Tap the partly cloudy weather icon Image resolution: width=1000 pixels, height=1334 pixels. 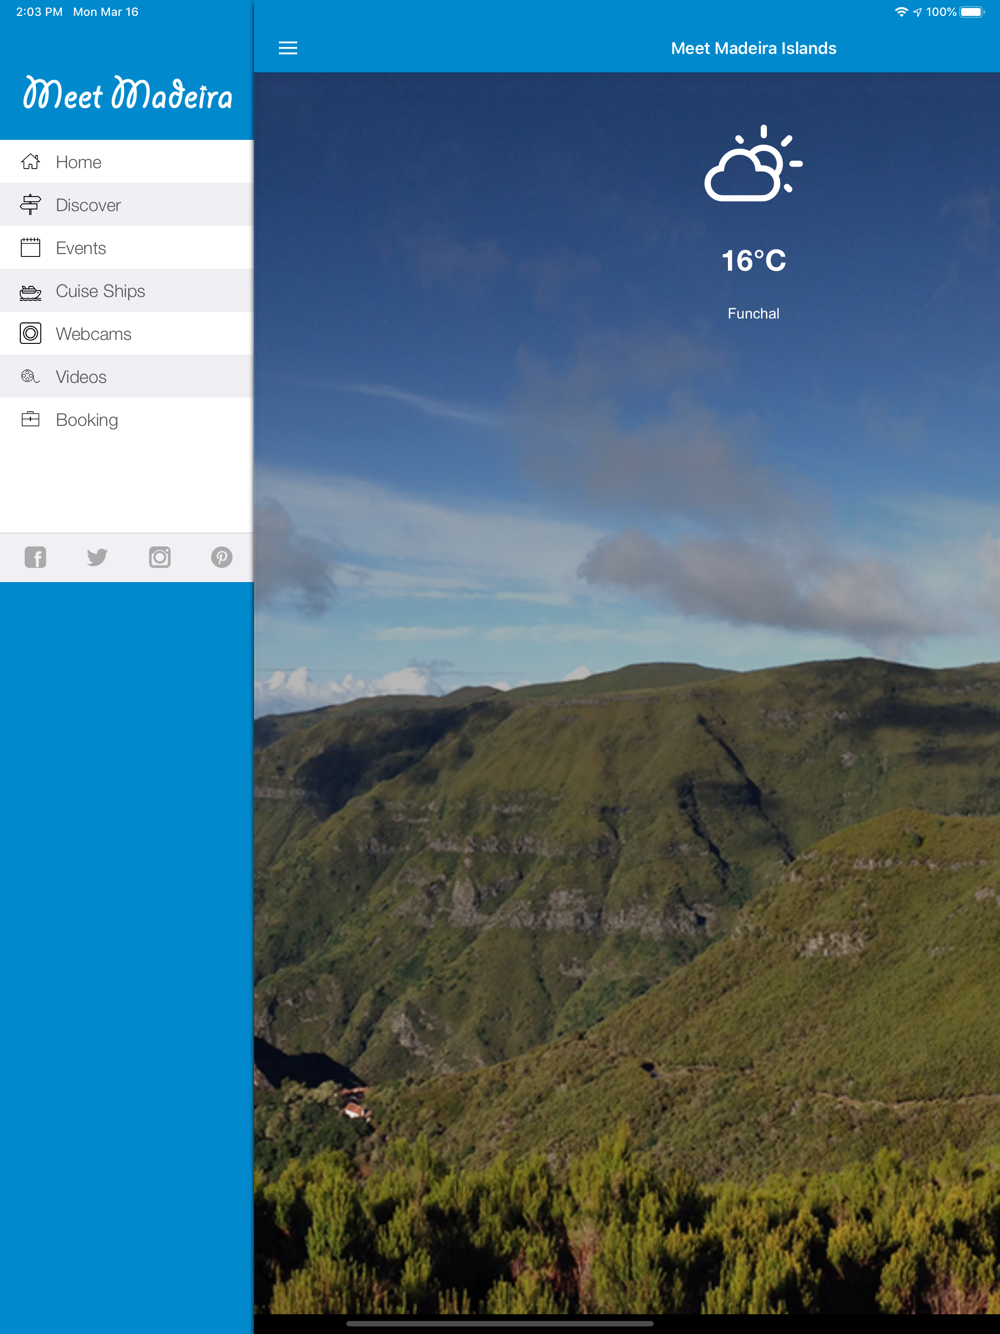point(753,164)
